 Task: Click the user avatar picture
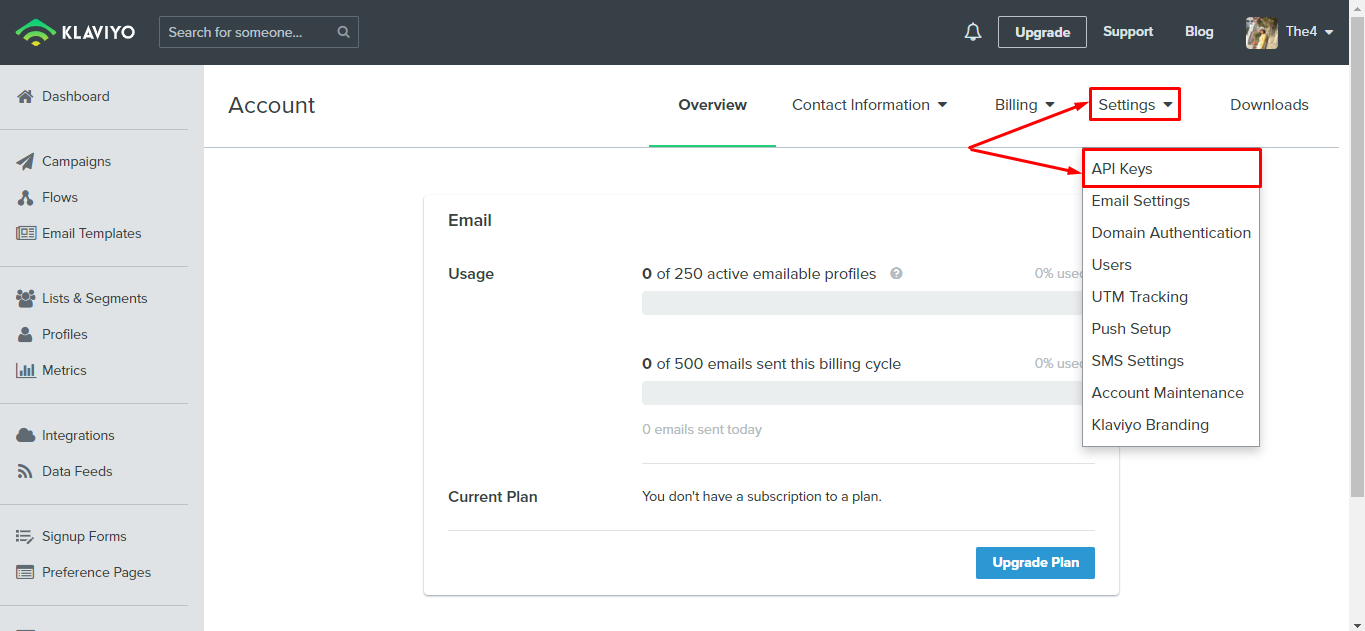1262,32
